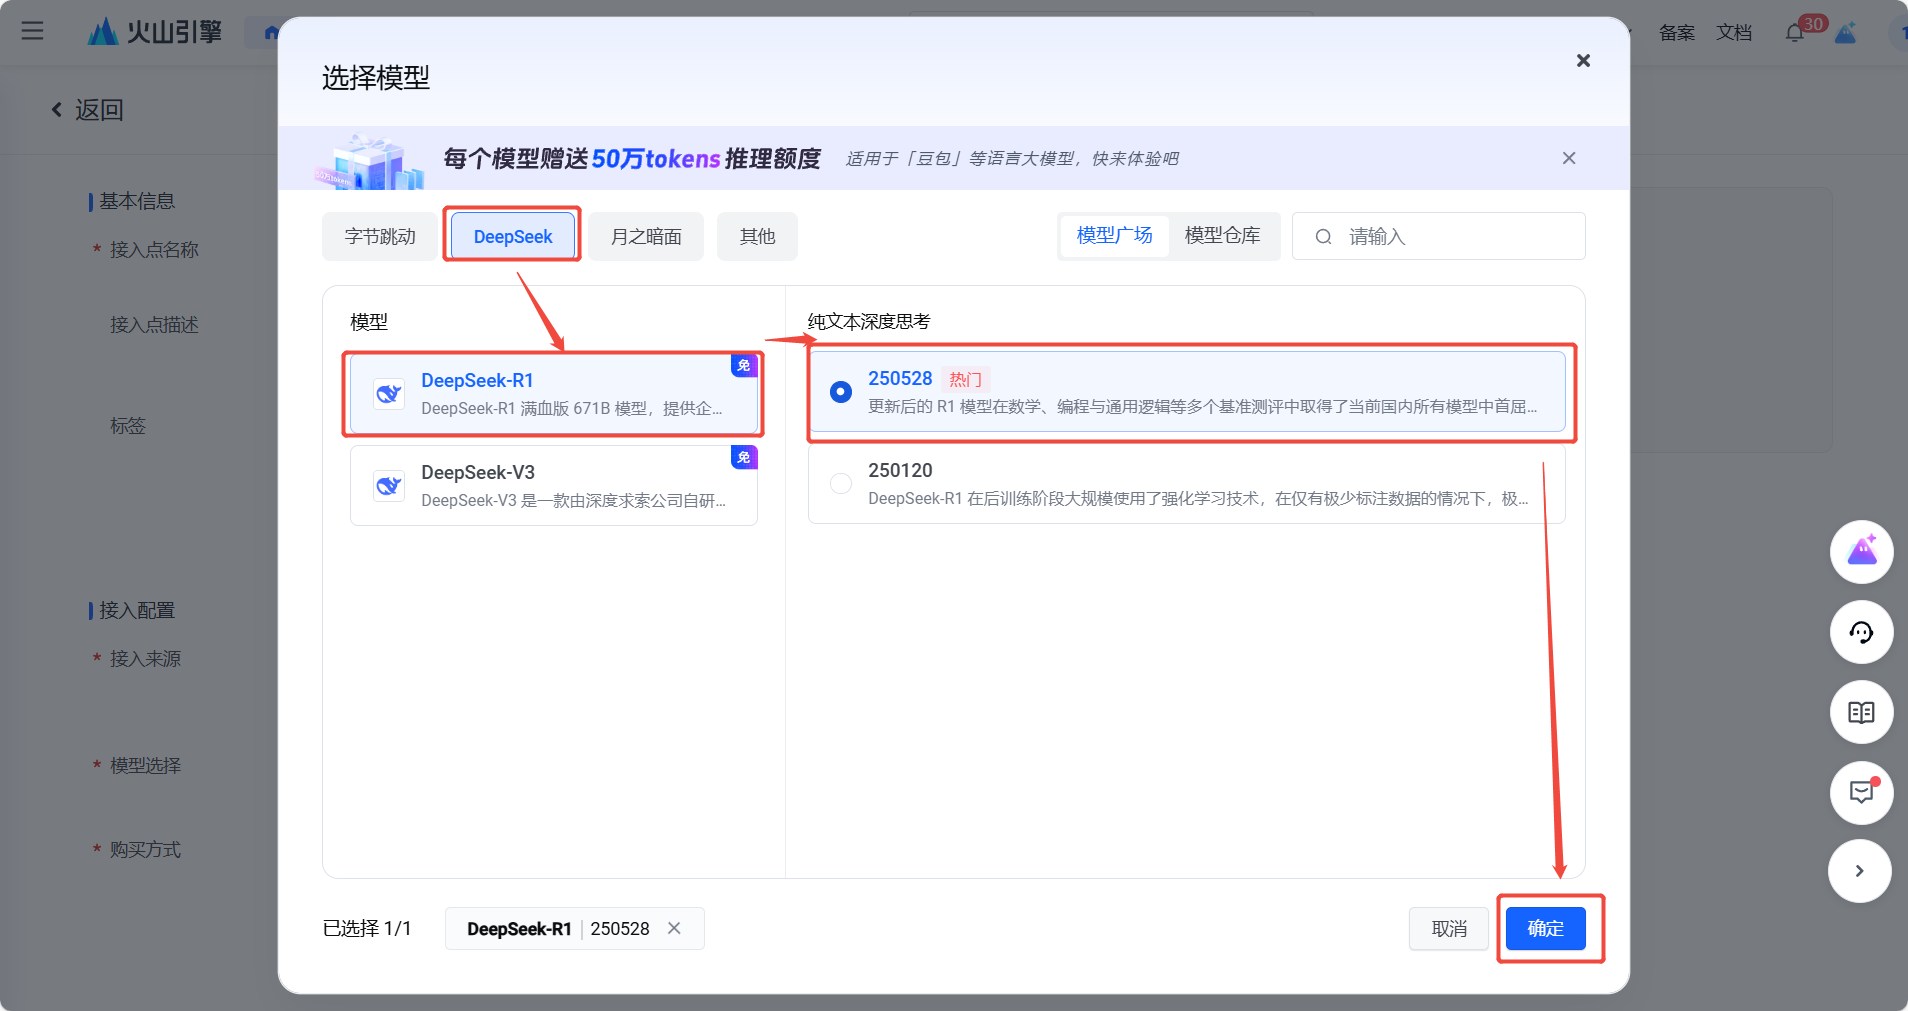Image resolution: width=1908 pixels, height=1011 pixels.
Task: Click the DeepSeek-R1 whale logo icon
Action: tap(389, 394)
